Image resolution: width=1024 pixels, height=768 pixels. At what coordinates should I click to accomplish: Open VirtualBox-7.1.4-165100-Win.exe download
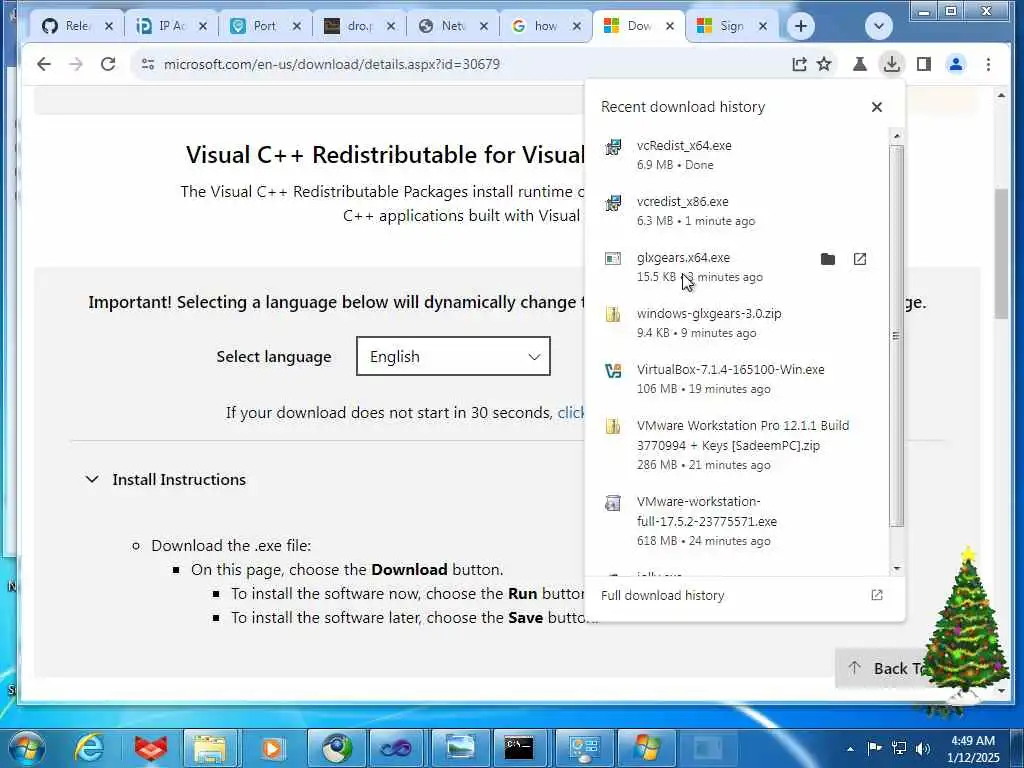coord(736,379)
